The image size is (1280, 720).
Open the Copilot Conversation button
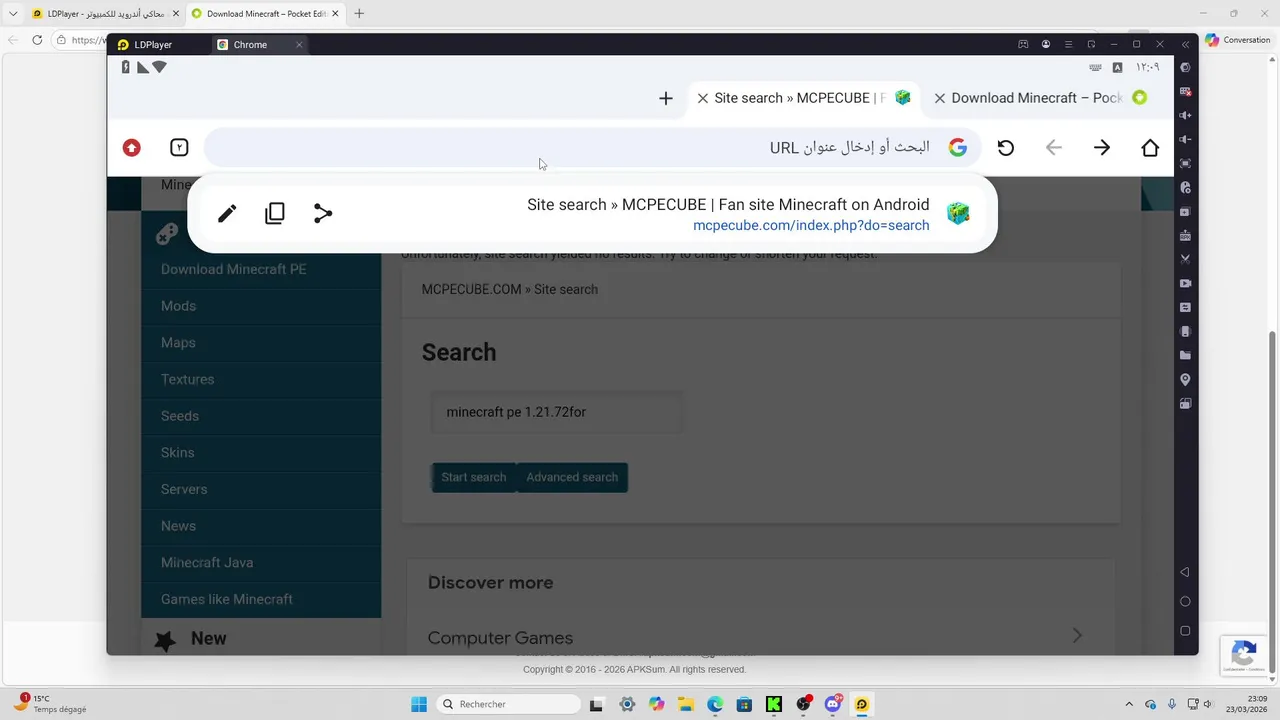click(1238, 40)
